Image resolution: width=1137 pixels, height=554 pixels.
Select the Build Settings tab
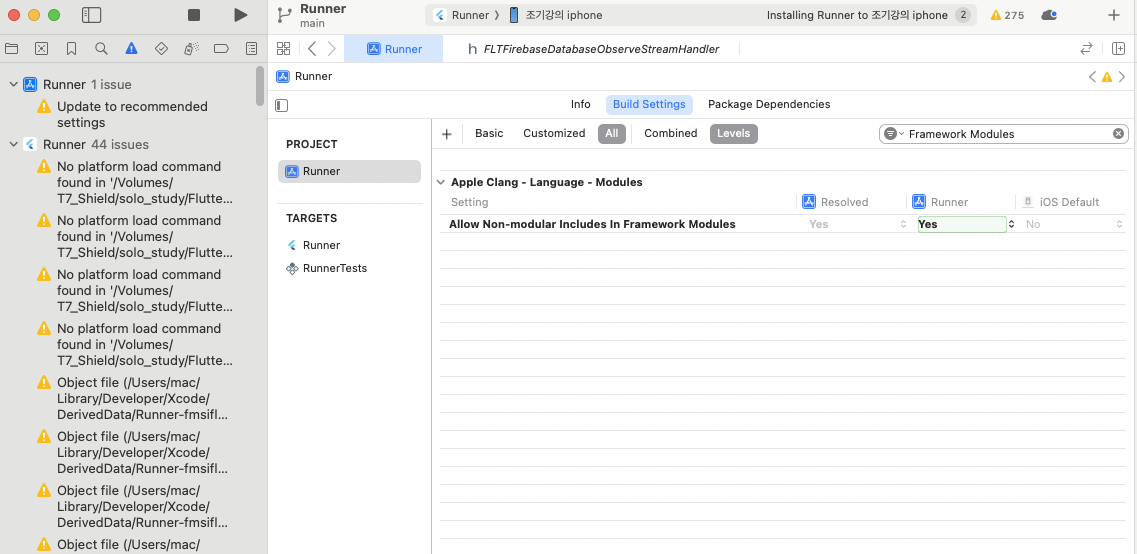(x=649, y=104)
